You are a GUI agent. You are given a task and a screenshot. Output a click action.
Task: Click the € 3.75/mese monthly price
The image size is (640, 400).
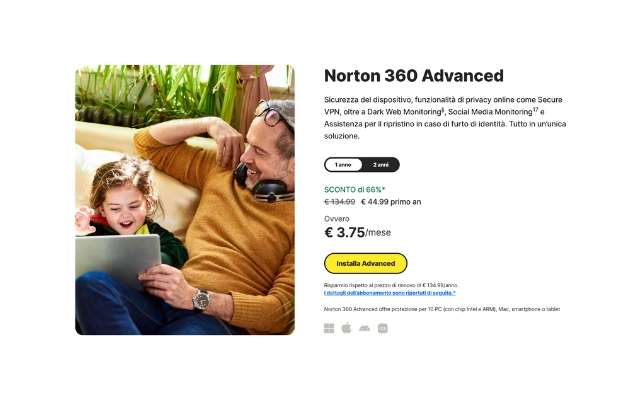[x=358, y=233]
